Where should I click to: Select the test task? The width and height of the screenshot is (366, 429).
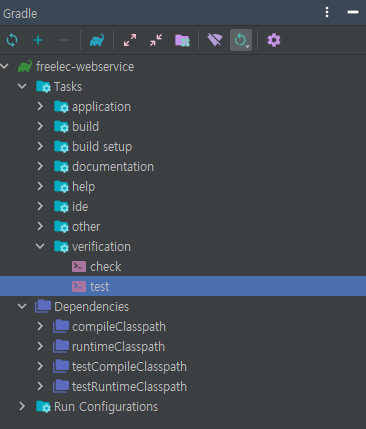pos(183,286)
